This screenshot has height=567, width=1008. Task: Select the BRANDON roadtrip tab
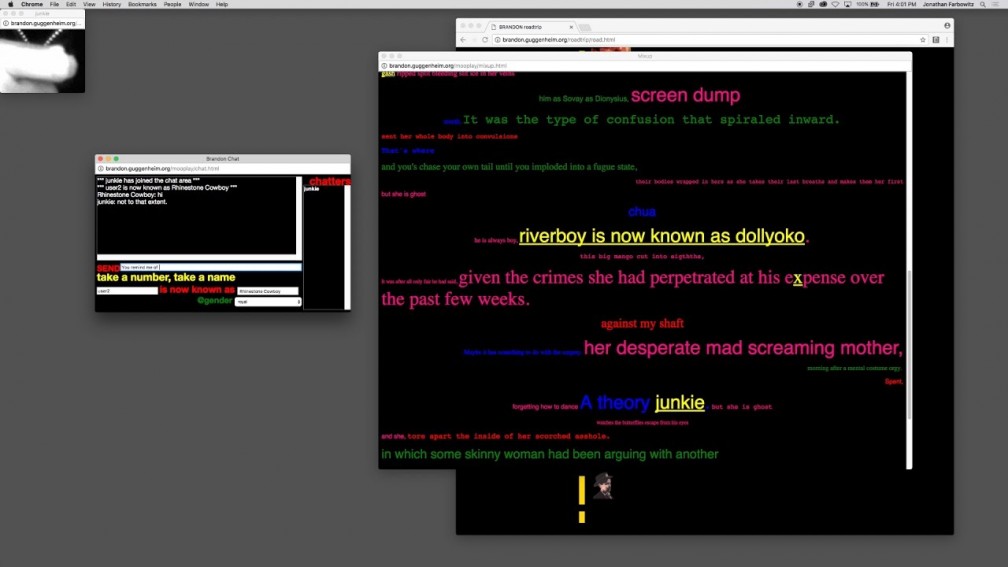pos(520,26)
